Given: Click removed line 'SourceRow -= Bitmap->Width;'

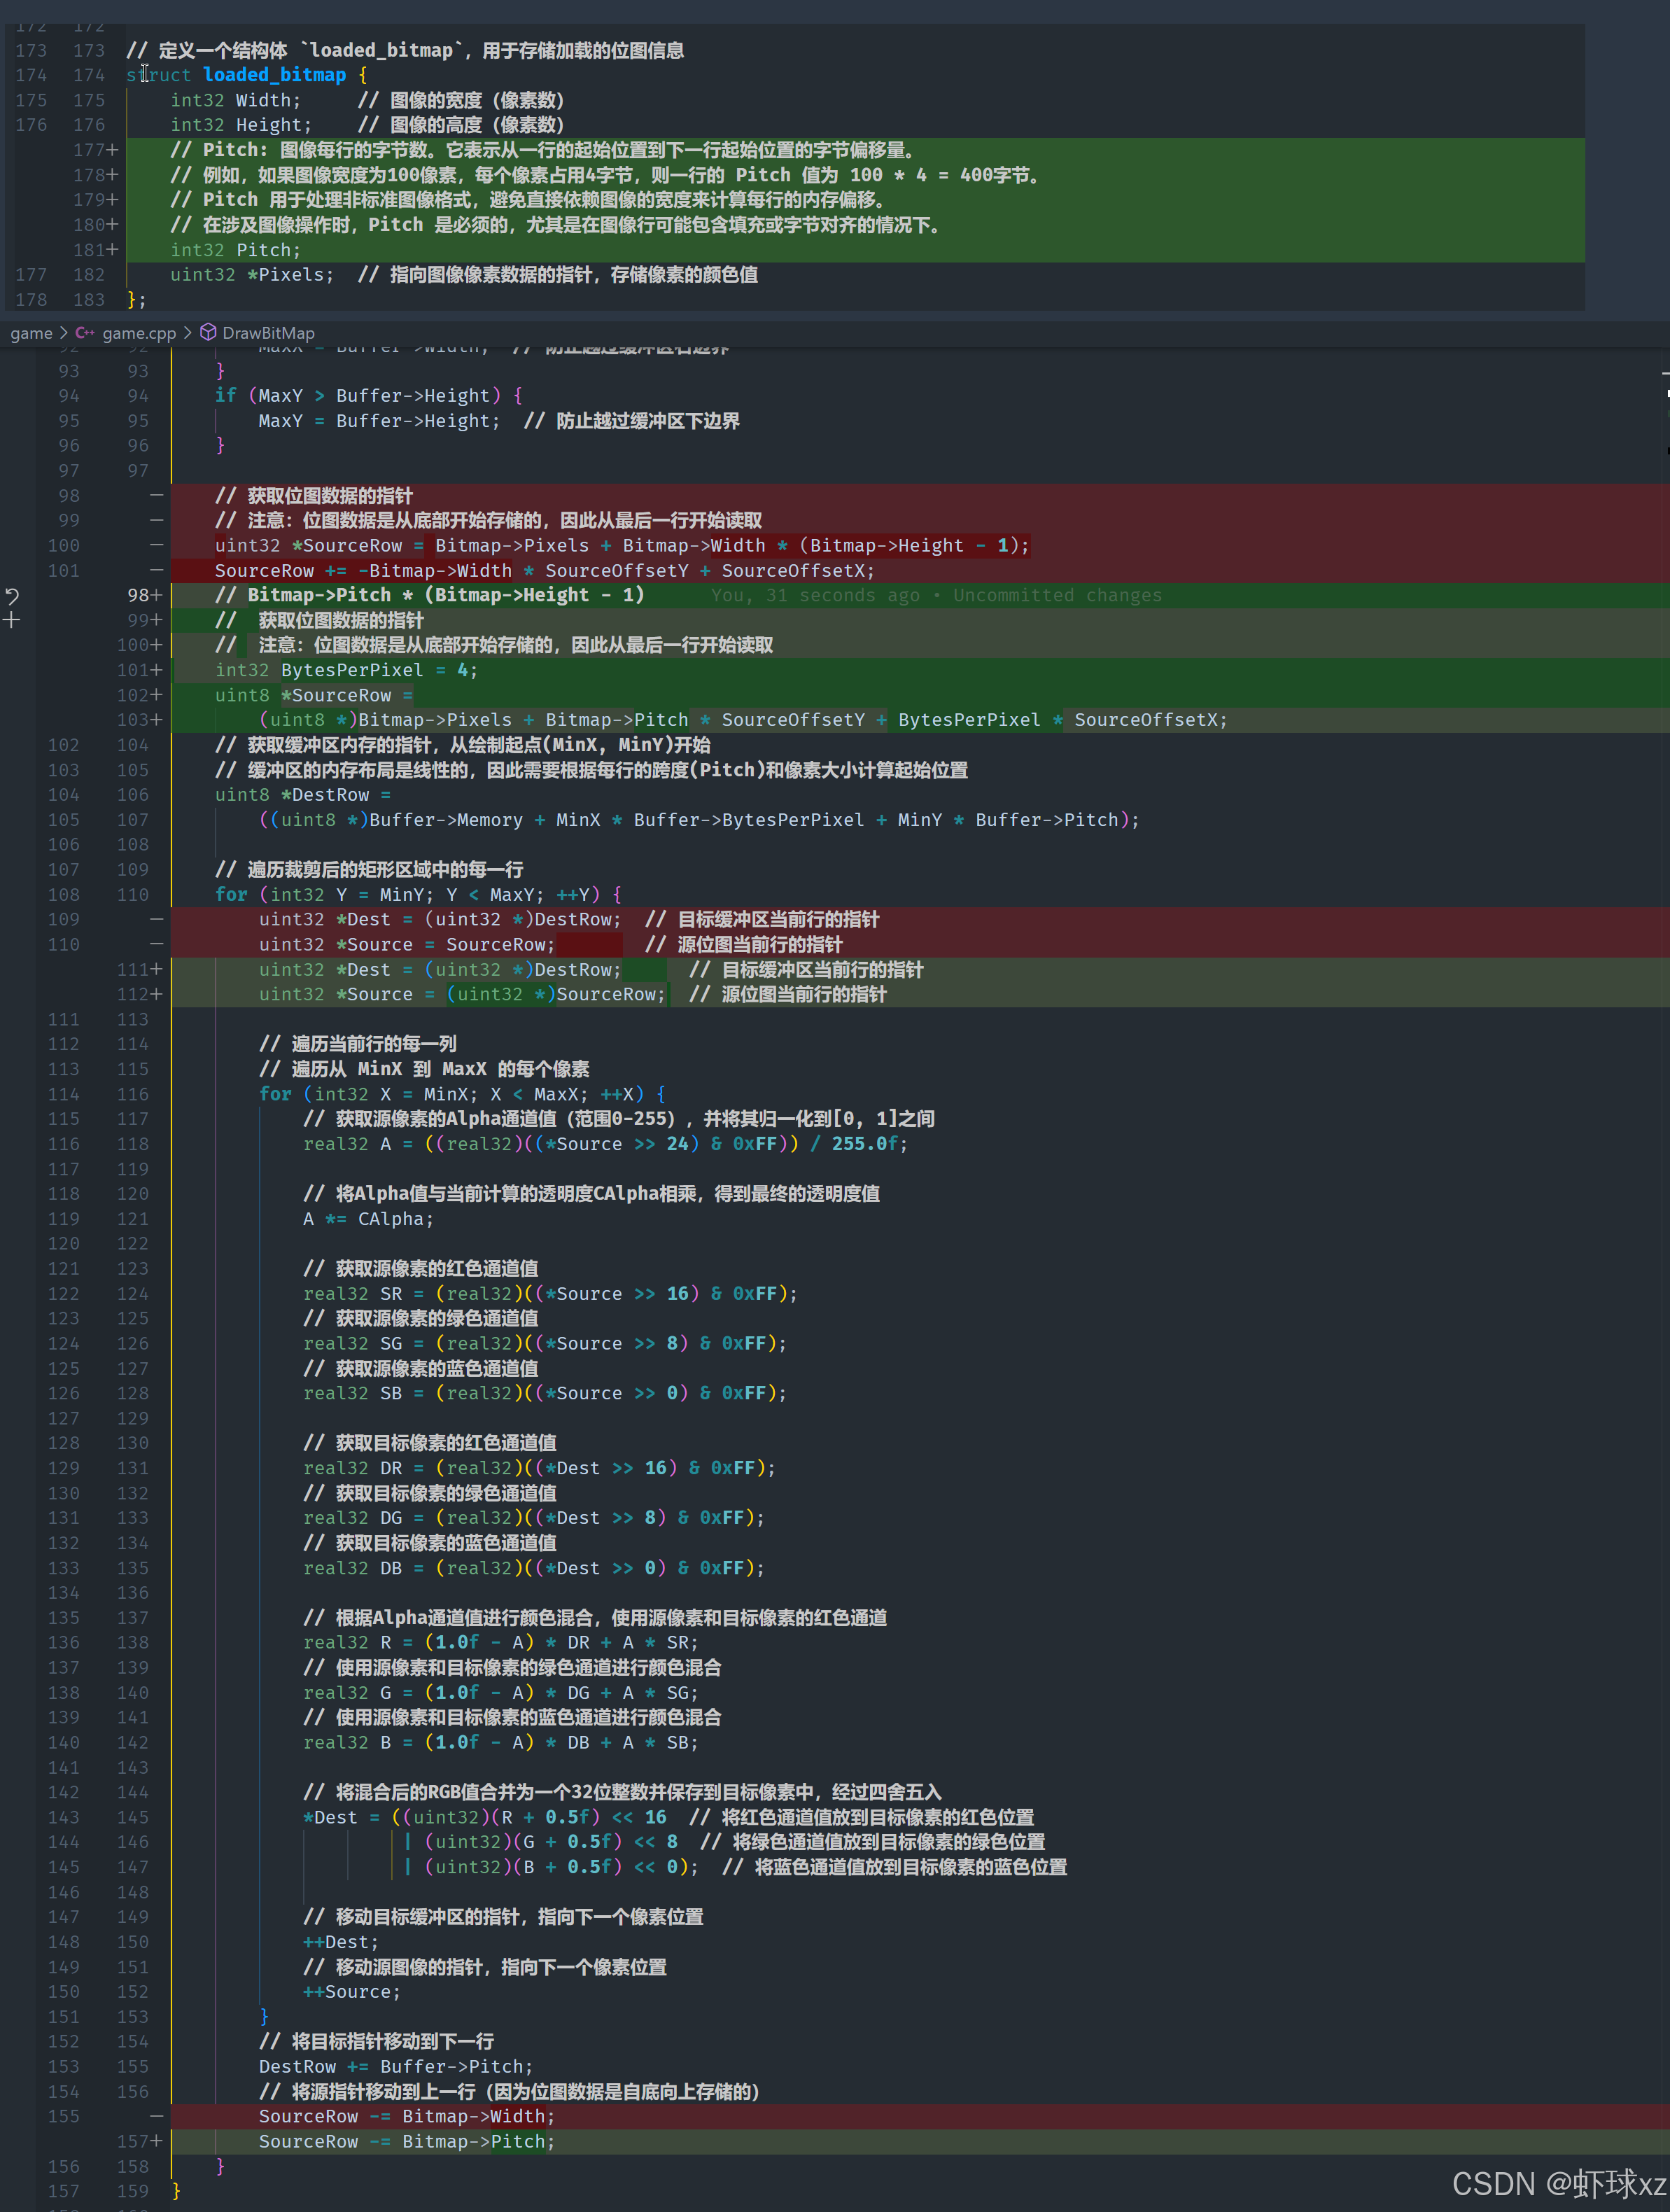Looking at the screenshot, I should [407, 2117].
